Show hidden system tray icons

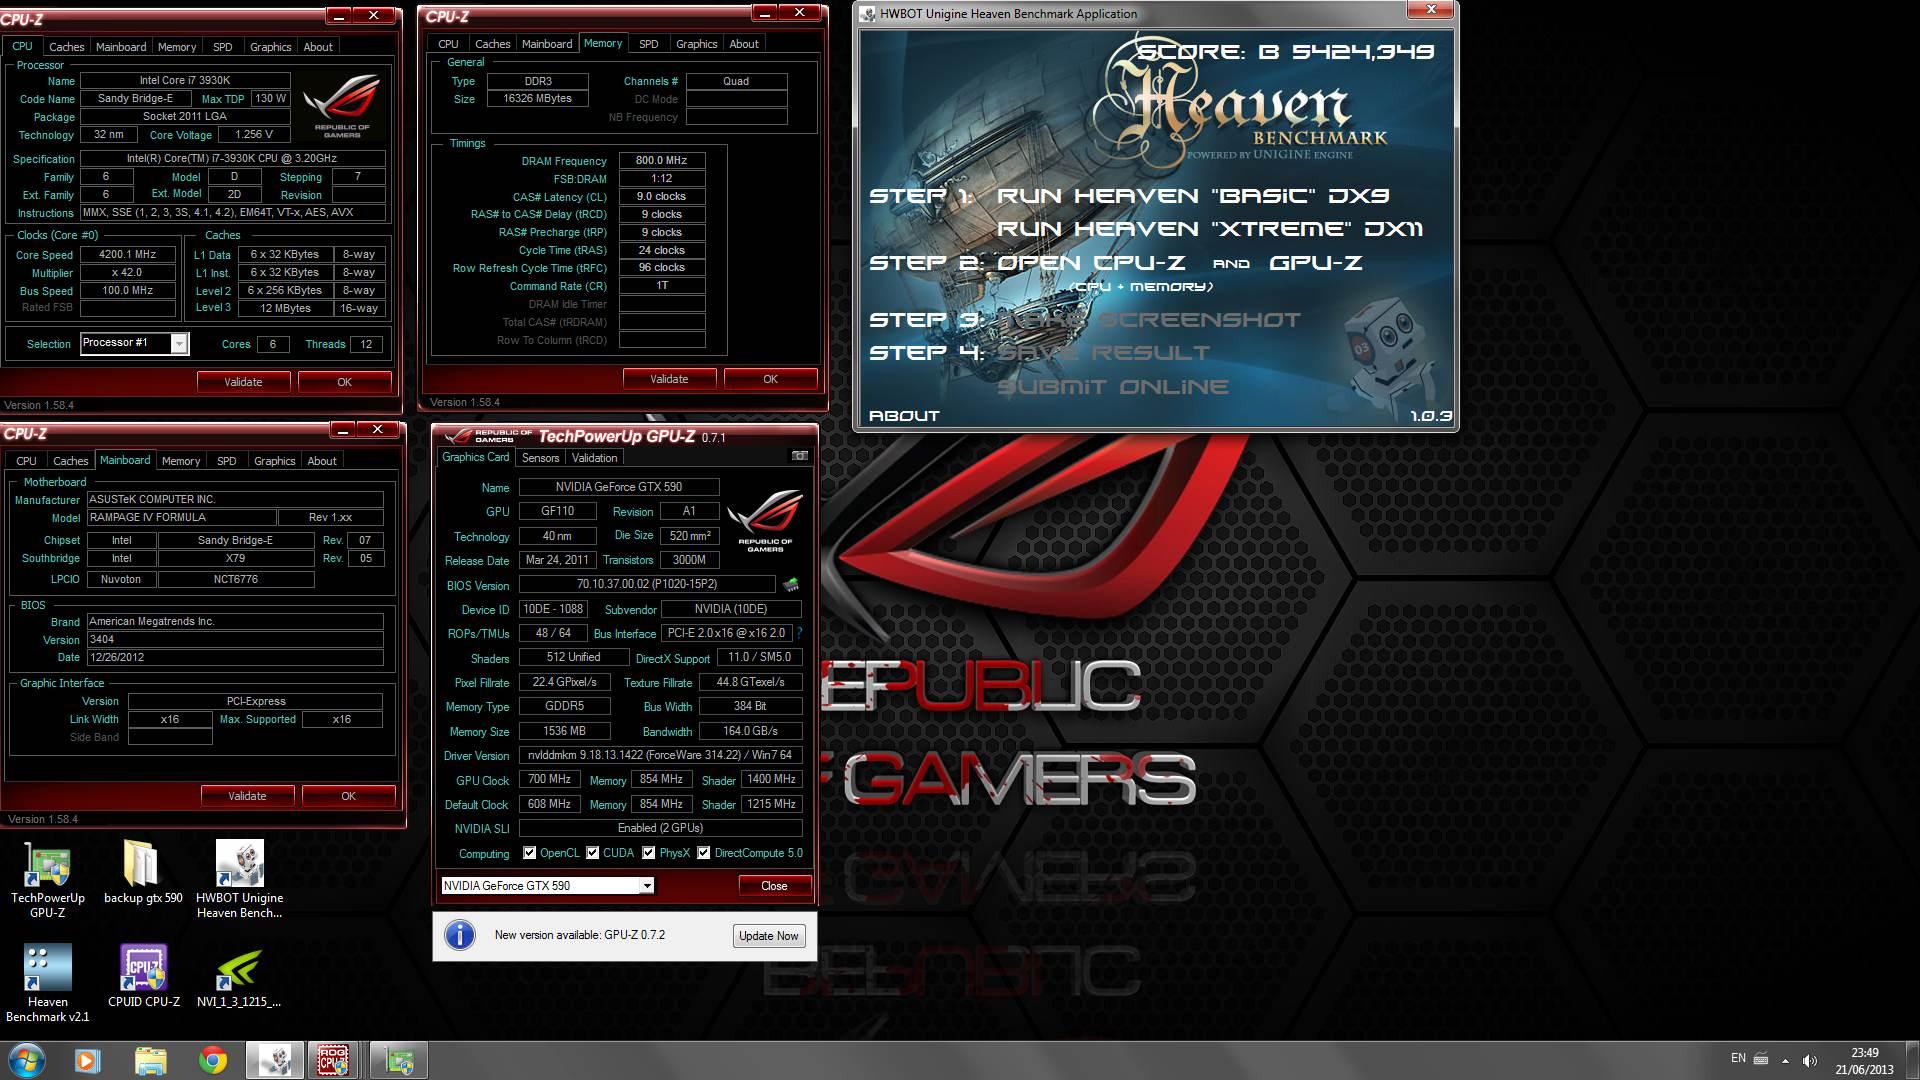click(x=1785, y=1060)
